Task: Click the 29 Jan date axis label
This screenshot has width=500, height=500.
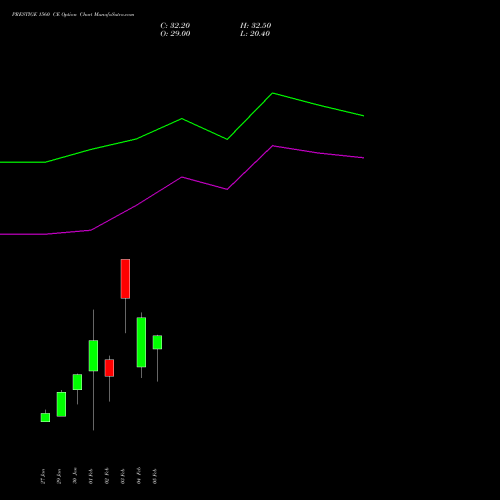Action: pyautogui.click(x=59, y=476)
